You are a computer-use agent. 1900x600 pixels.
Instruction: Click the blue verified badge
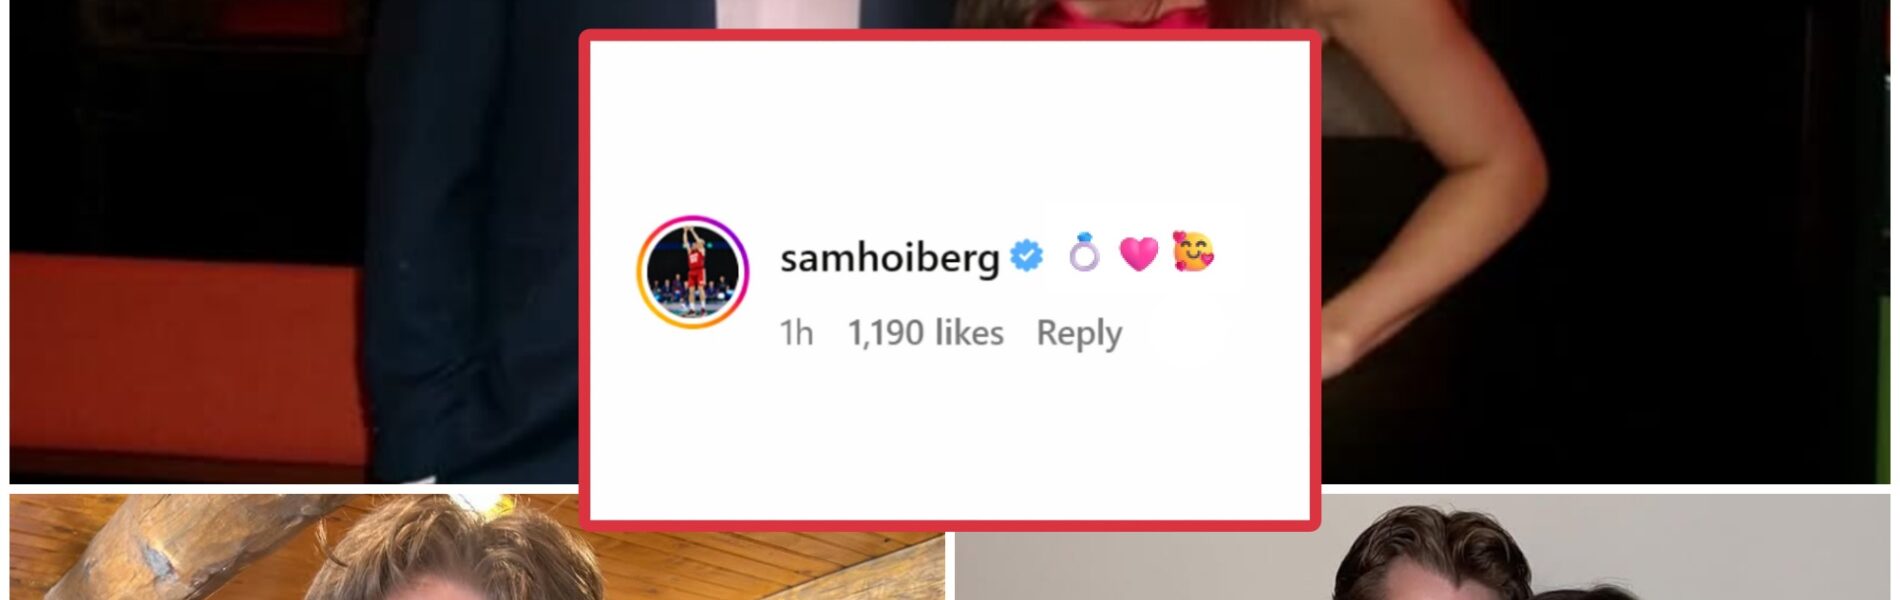(x=1027, y=256)
